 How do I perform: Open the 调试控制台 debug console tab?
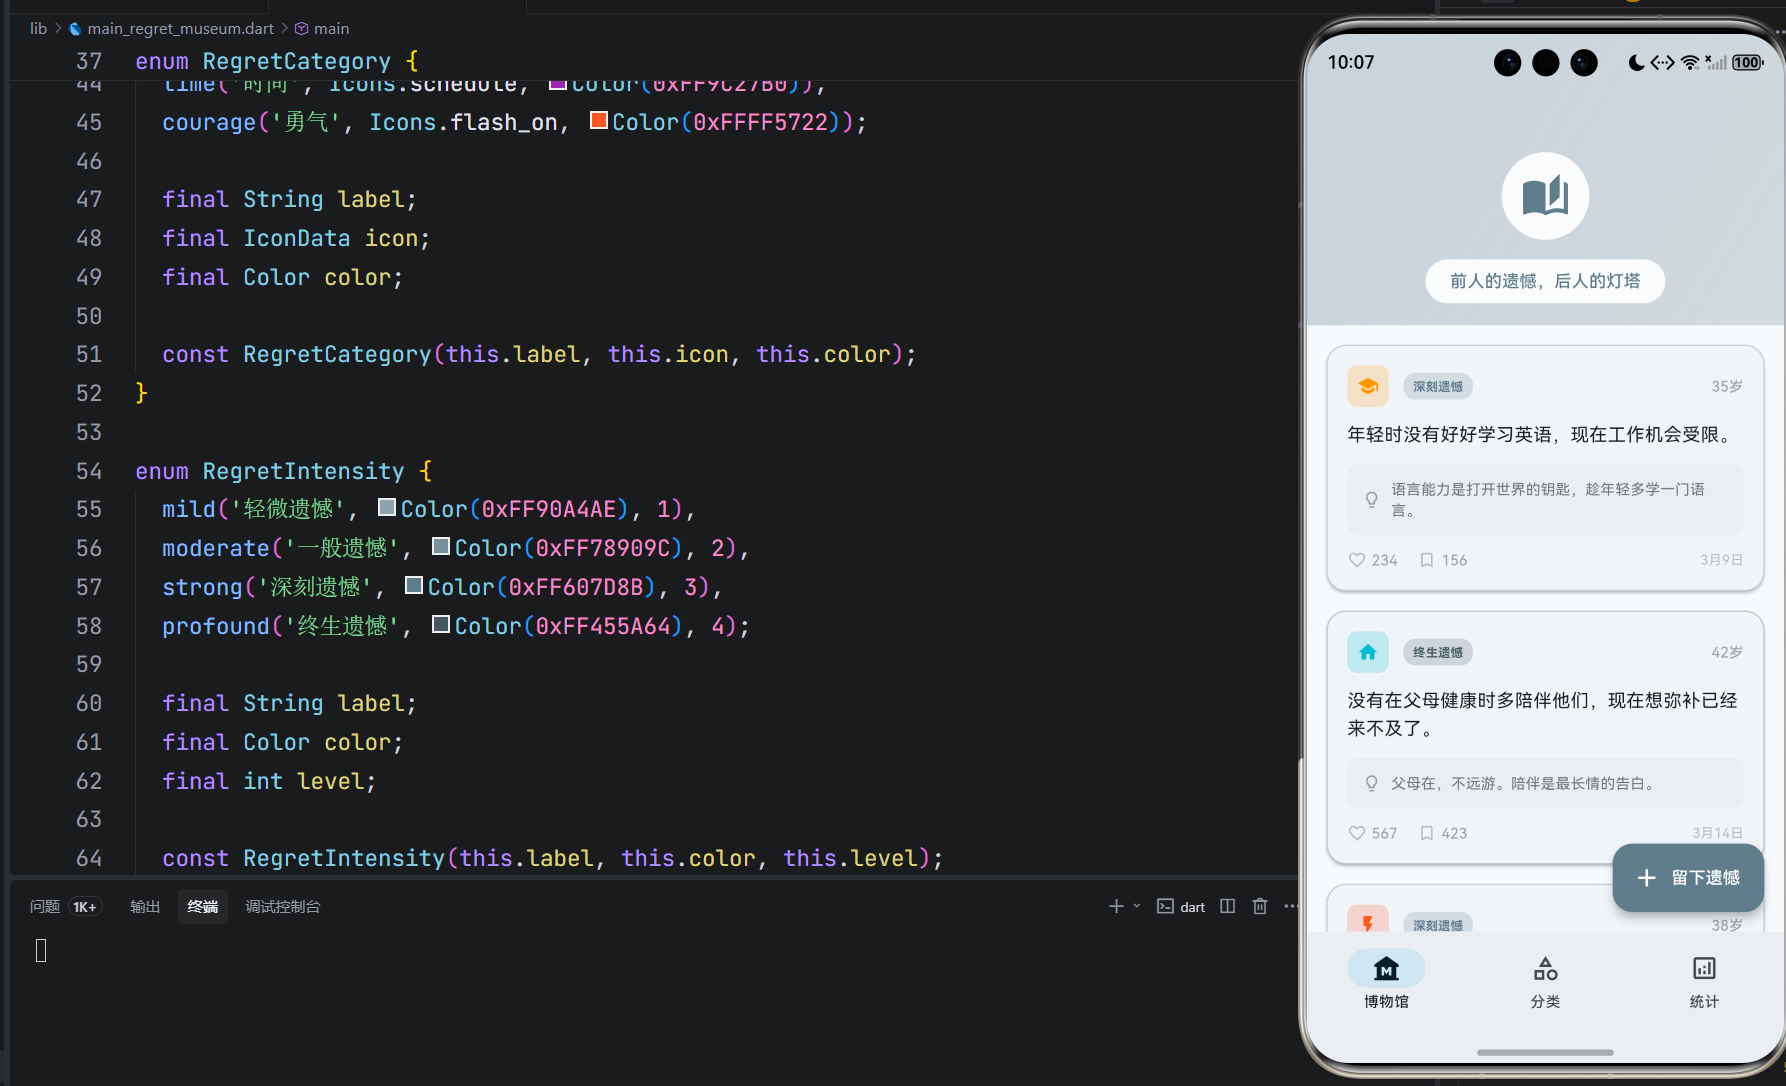coord(283,906)
